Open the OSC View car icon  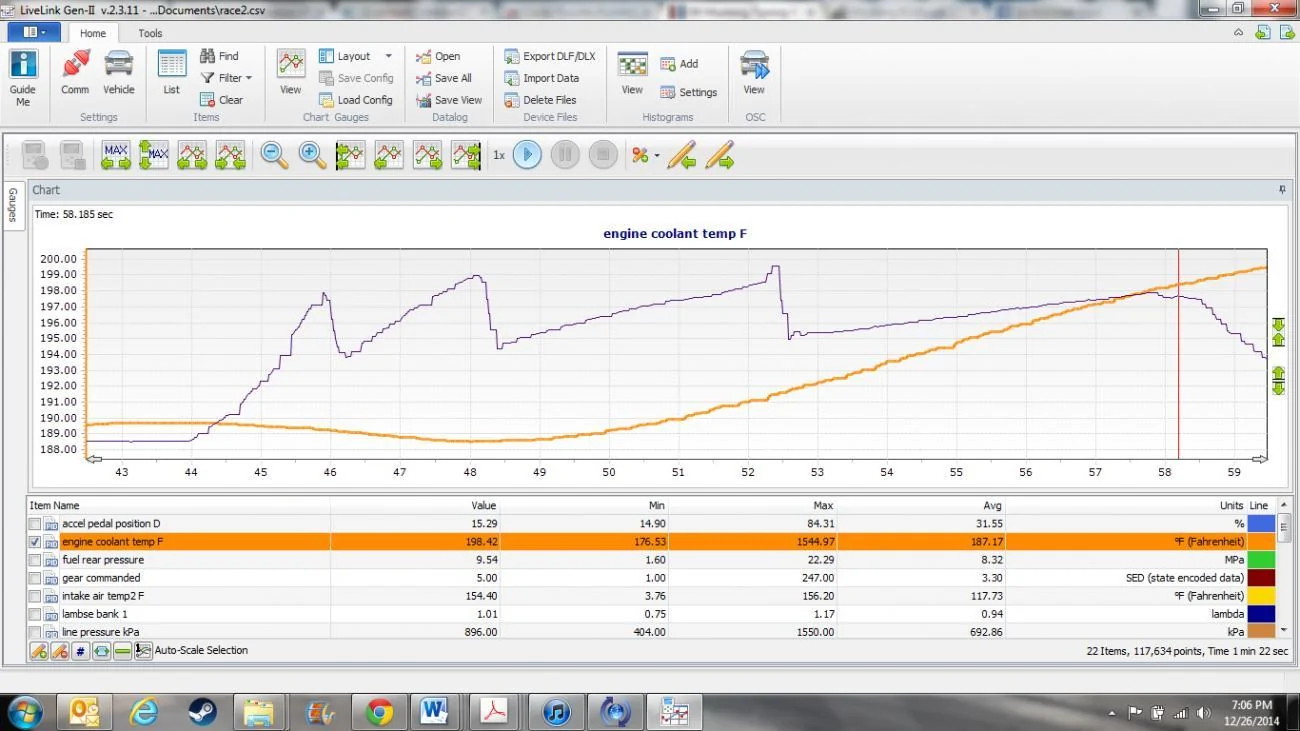click(x=754, y=72)
